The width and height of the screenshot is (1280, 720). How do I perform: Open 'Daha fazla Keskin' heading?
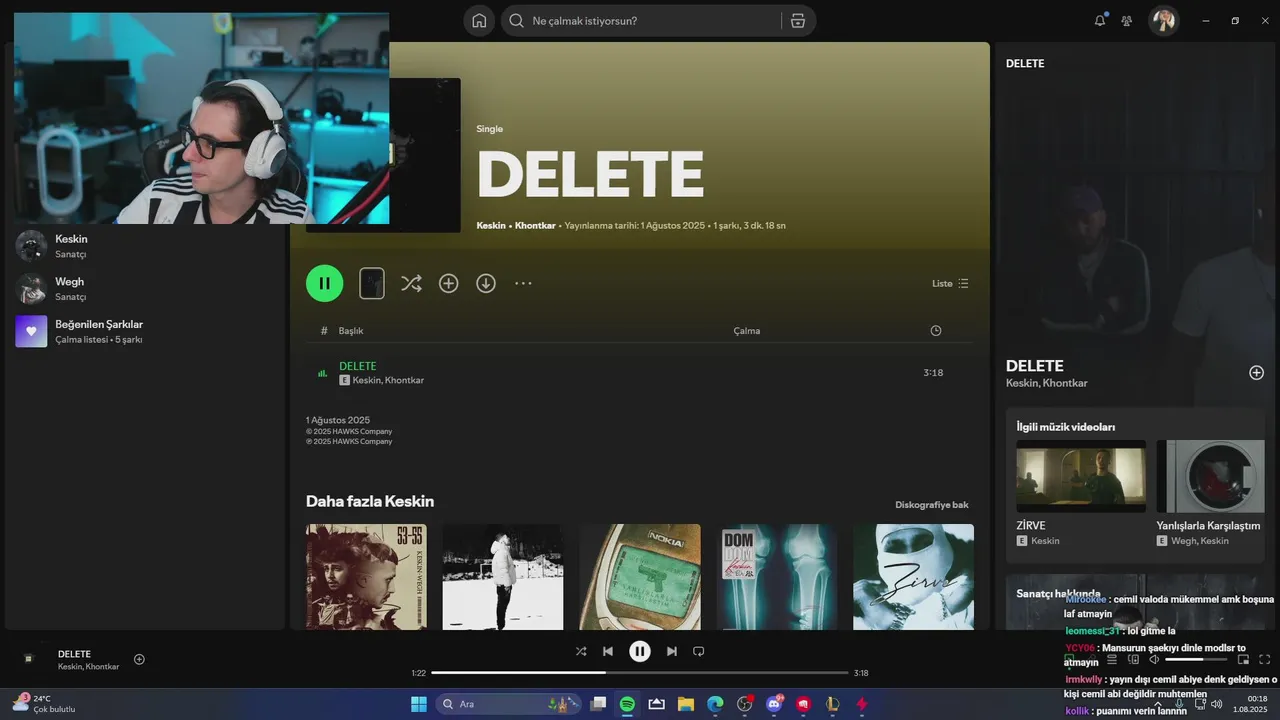click(370, 501)
